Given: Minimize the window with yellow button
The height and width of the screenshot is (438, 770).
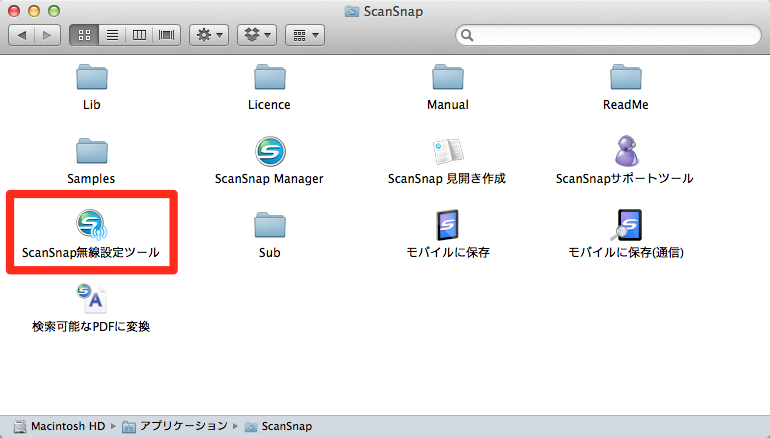Looking at the screenshot, I should tap(34, 11).
